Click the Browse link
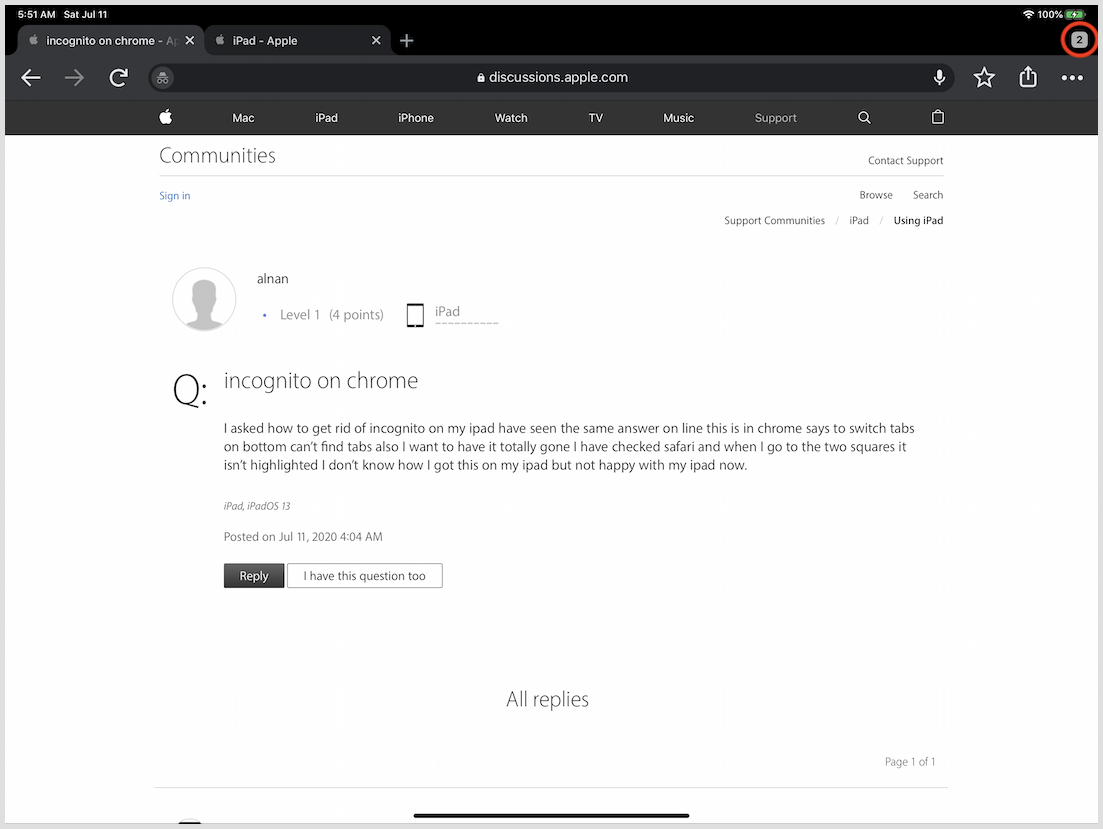 tap(876, 195)
